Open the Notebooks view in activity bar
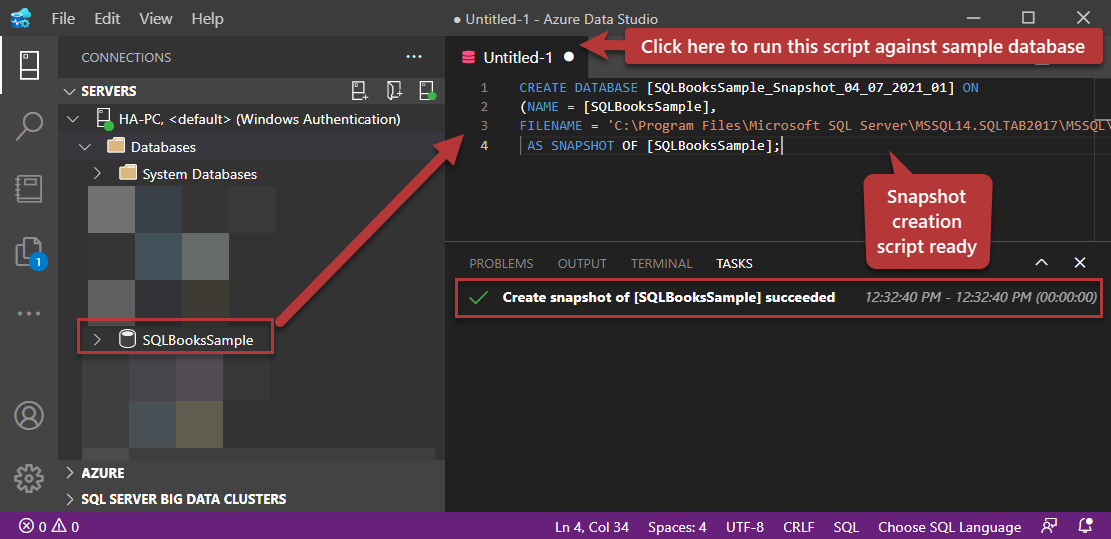The height and width of the screenshot is (539, 1111). 28,189
